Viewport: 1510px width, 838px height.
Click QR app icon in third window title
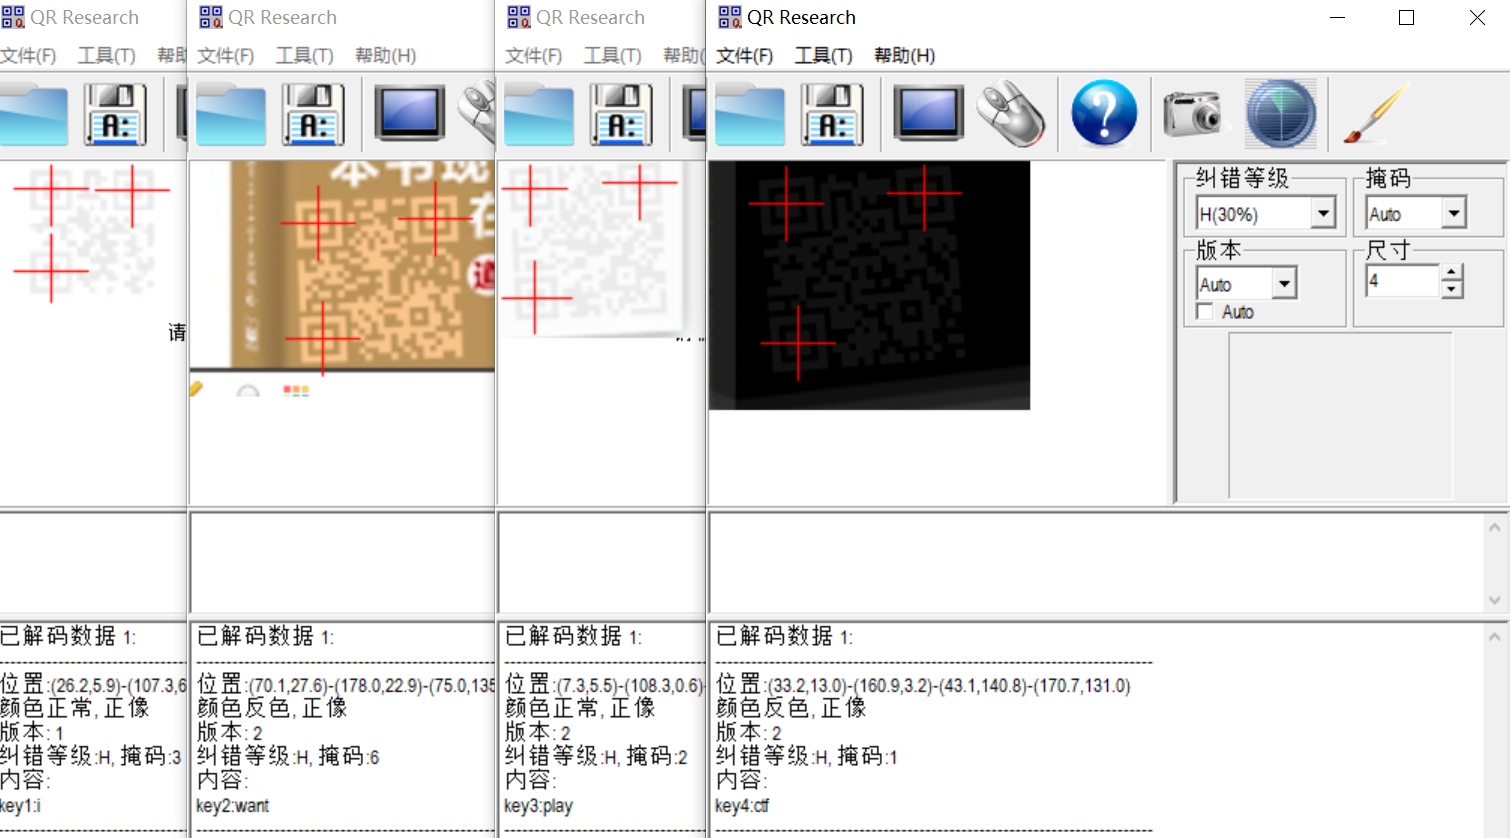519,17
